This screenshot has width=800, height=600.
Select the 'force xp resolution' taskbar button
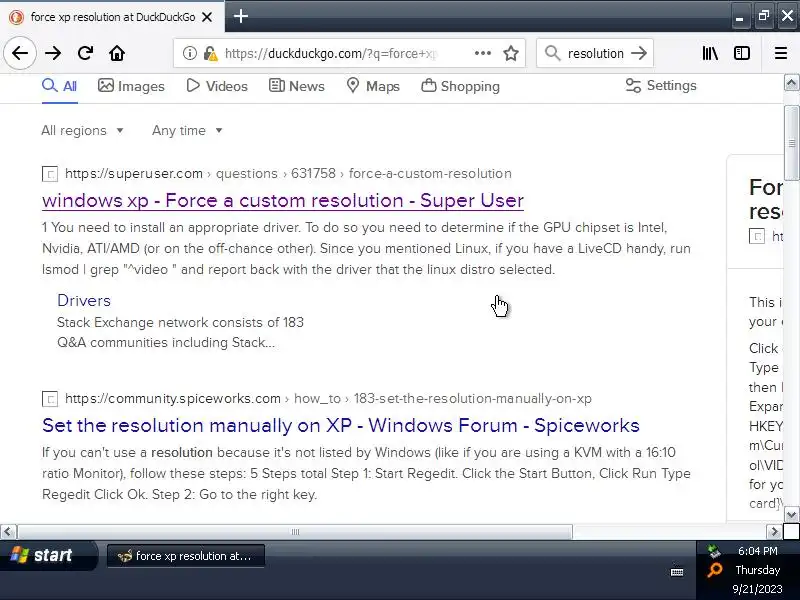coord(186,556)
